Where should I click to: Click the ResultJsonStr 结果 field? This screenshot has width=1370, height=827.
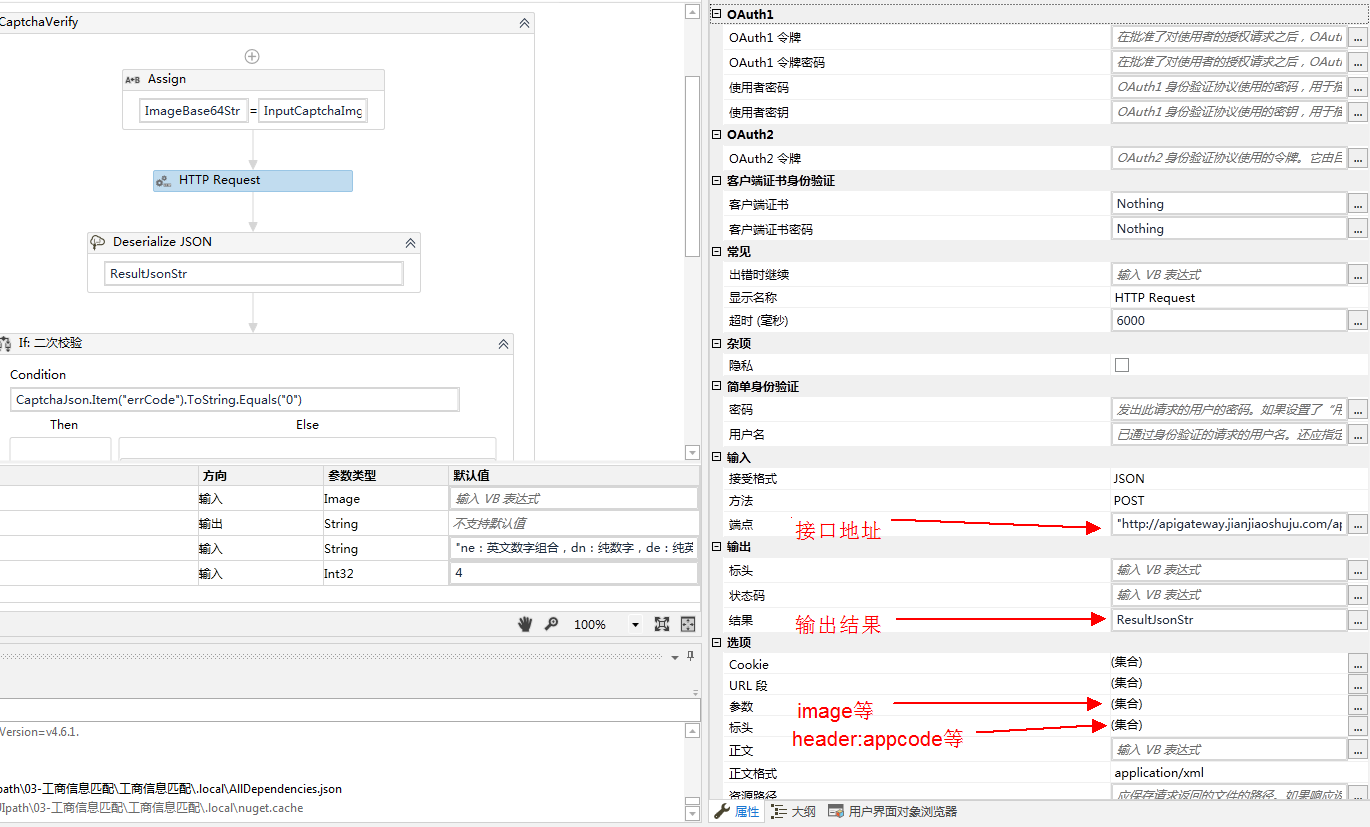click(x=1229, y=620)
